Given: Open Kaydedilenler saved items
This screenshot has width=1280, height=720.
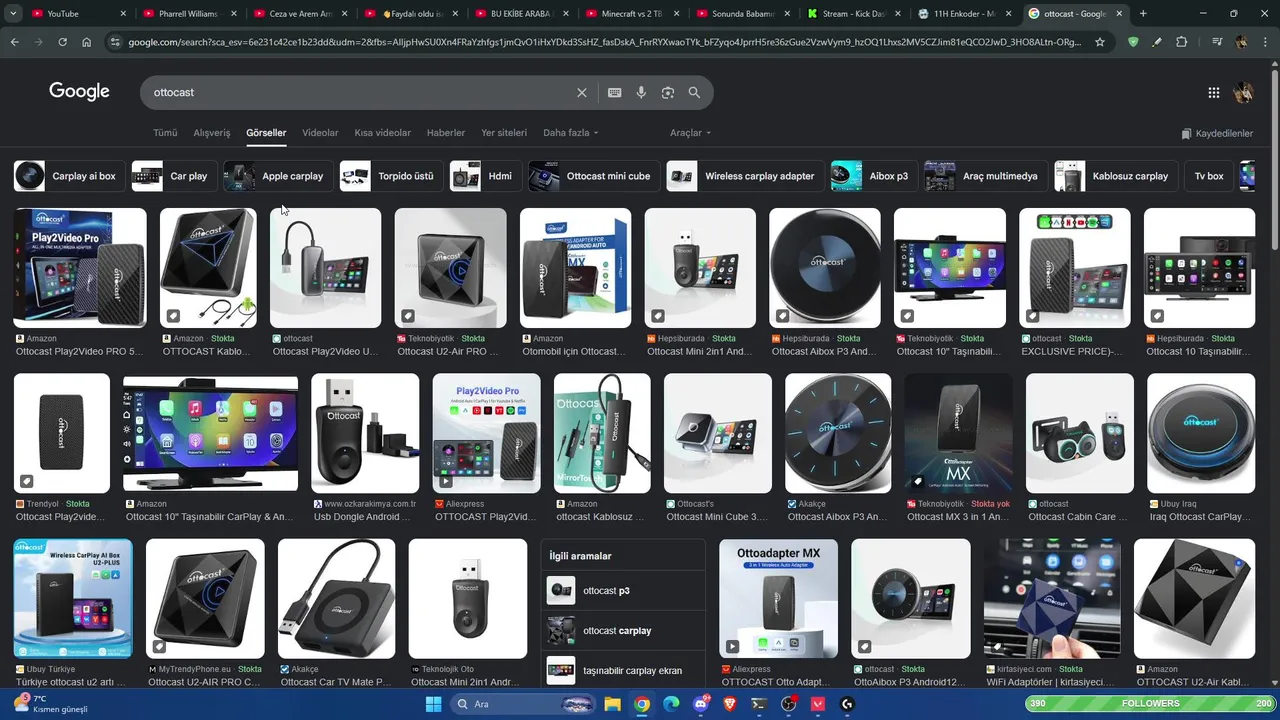Looking at the screenshot, I should (1217, 133).
